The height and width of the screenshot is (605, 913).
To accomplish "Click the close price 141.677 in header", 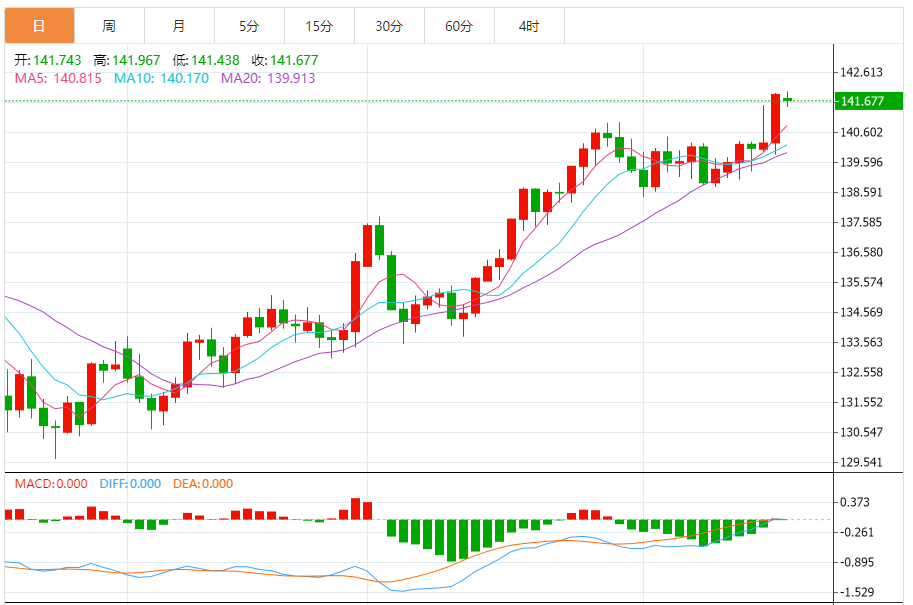I will (x=294, y=60).
